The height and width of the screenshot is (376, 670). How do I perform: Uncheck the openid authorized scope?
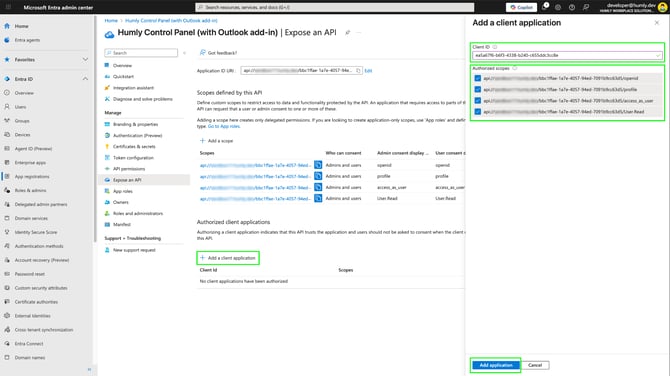tap(478, 79)
